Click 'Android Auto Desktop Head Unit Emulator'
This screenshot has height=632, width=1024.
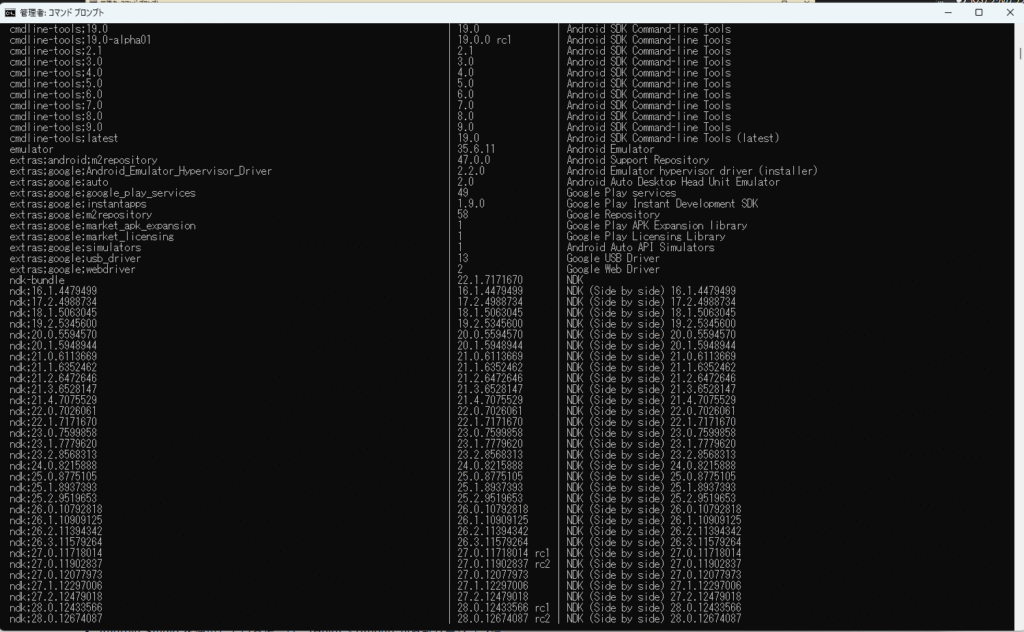pyautogui.click(x=673, y=182)
